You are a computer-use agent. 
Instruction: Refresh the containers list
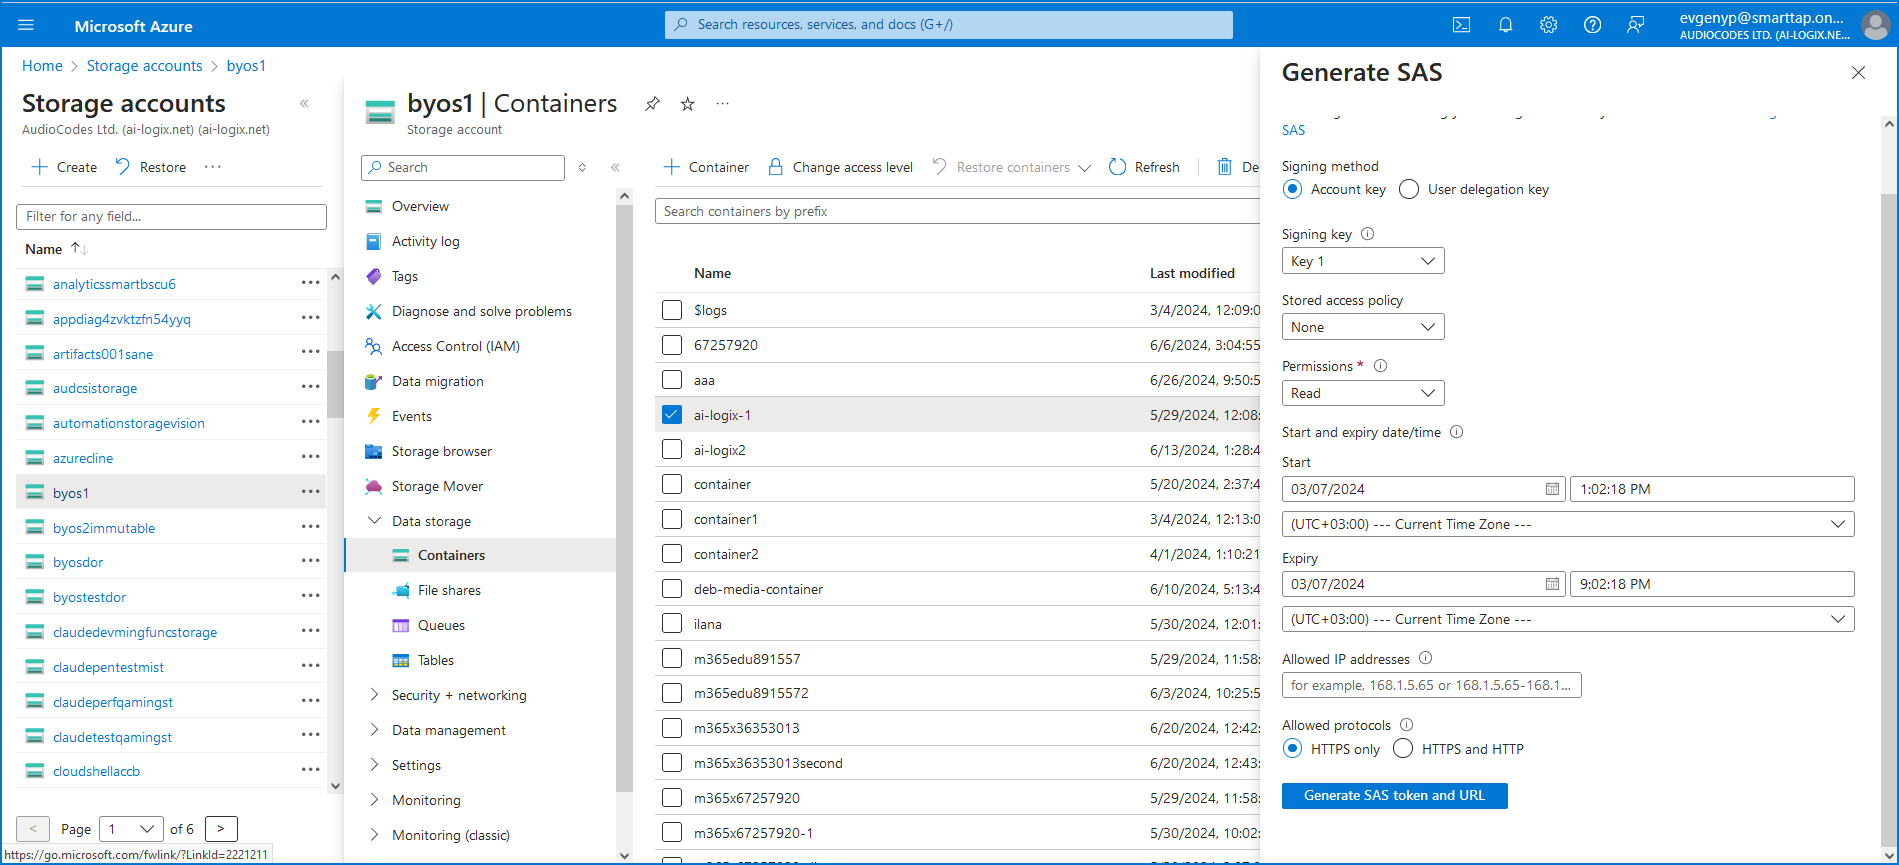[x=1144, y=167]
